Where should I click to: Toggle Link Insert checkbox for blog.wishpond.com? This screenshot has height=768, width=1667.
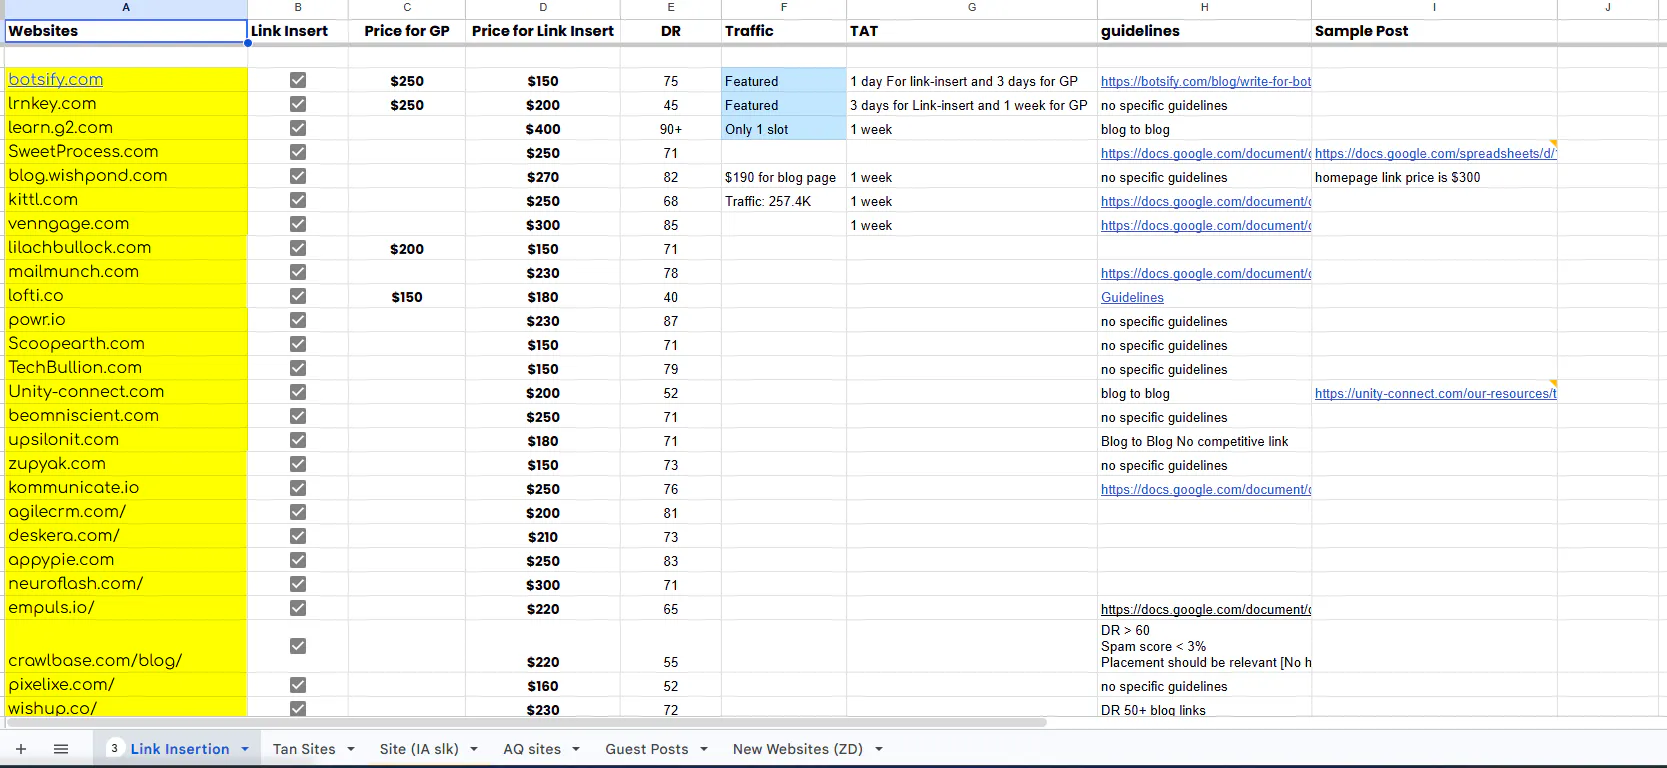[x=298, y=176]
